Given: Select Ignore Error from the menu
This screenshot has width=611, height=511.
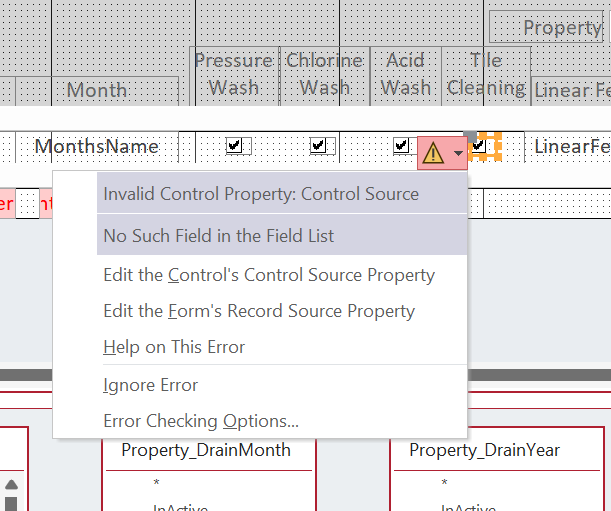Looking at the screenshot, I should tap(150, 385).
